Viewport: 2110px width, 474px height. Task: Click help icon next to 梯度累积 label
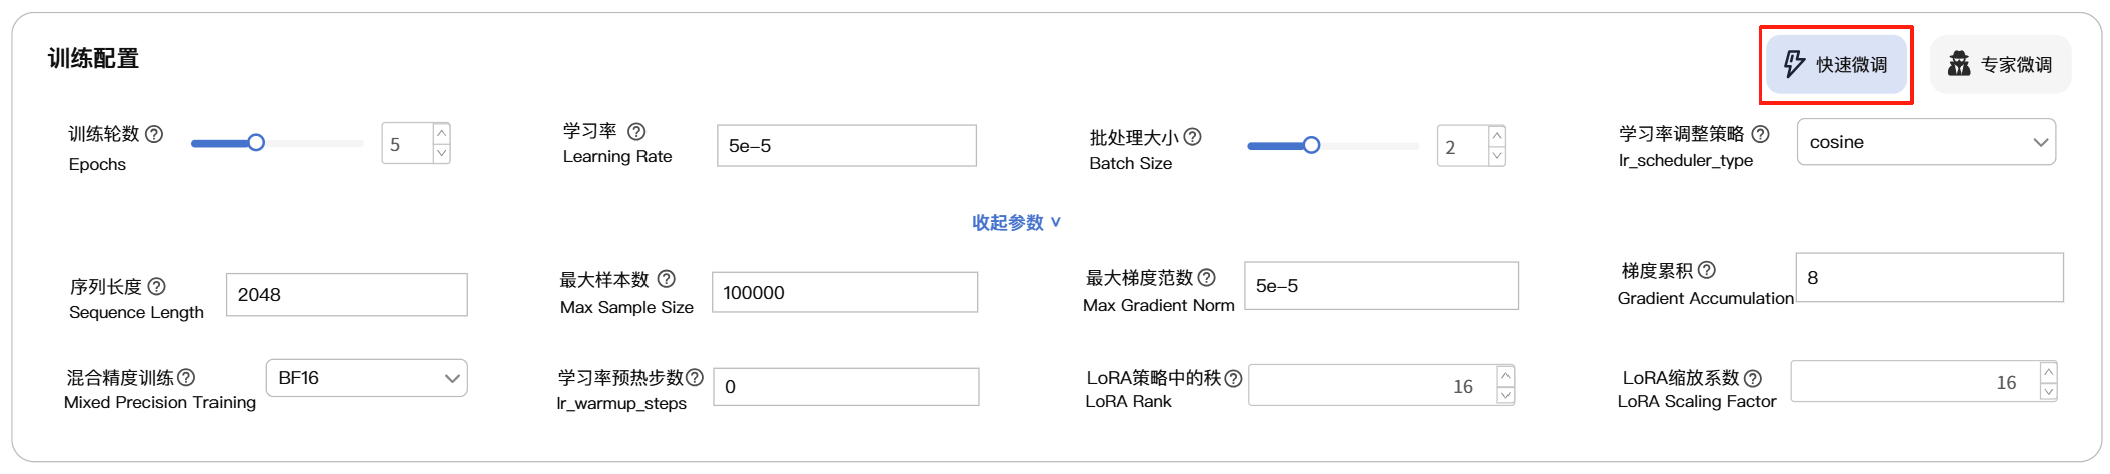(1707, 270)
